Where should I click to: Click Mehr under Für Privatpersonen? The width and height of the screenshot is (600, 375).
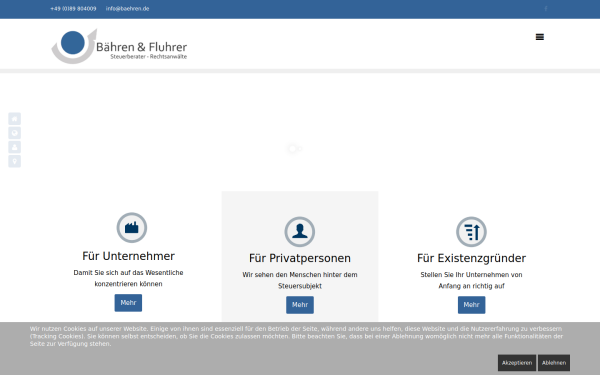coord(300,305)
